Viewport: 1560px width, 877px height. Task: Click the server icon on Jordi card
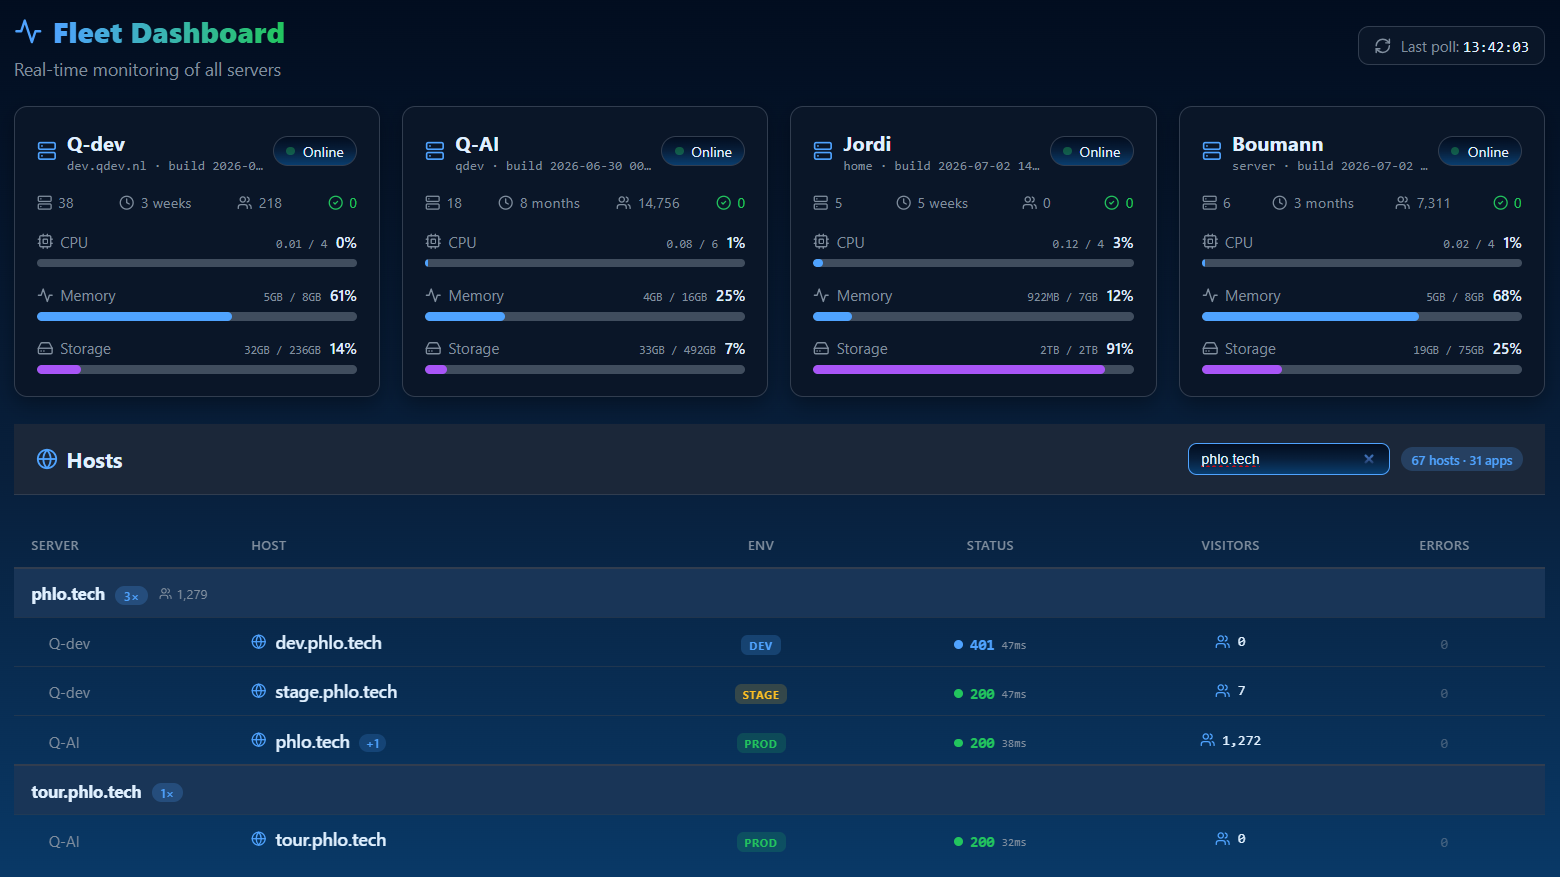(823, 151)
